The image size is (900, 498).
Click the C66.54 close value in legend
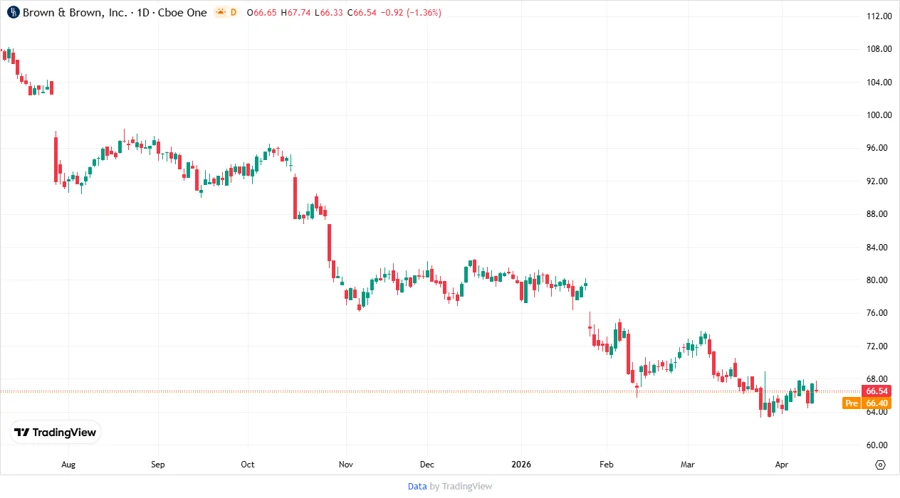362,12
